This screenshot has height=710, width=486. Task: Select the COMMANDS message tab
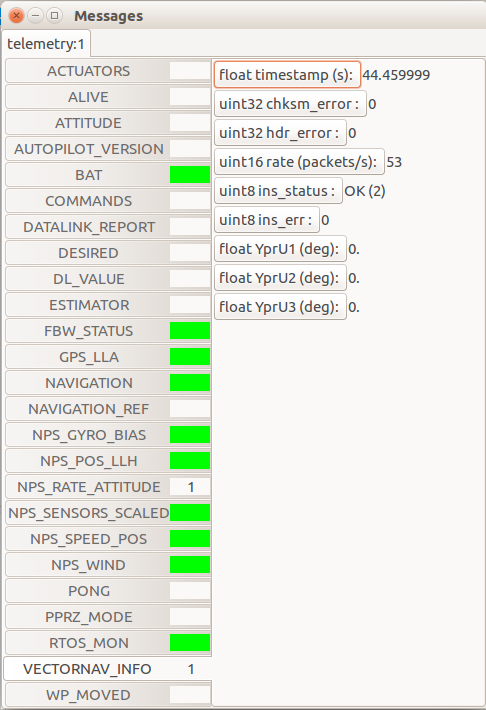click(x=108, y=201)
